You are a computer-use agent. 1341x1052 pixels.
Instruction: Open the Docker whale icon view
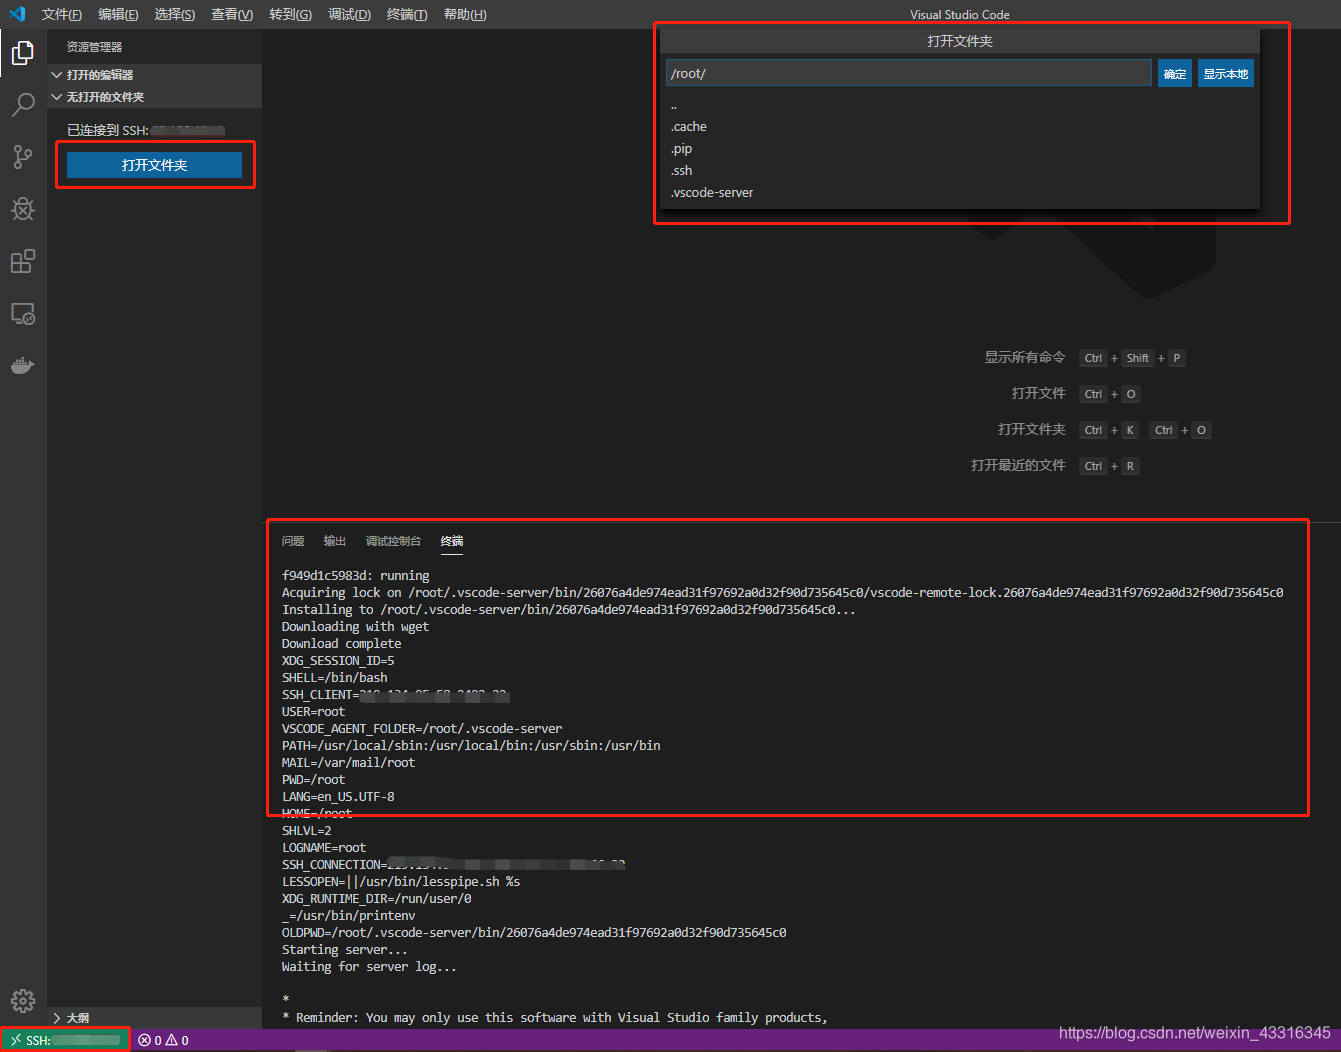tap(23, 366)
